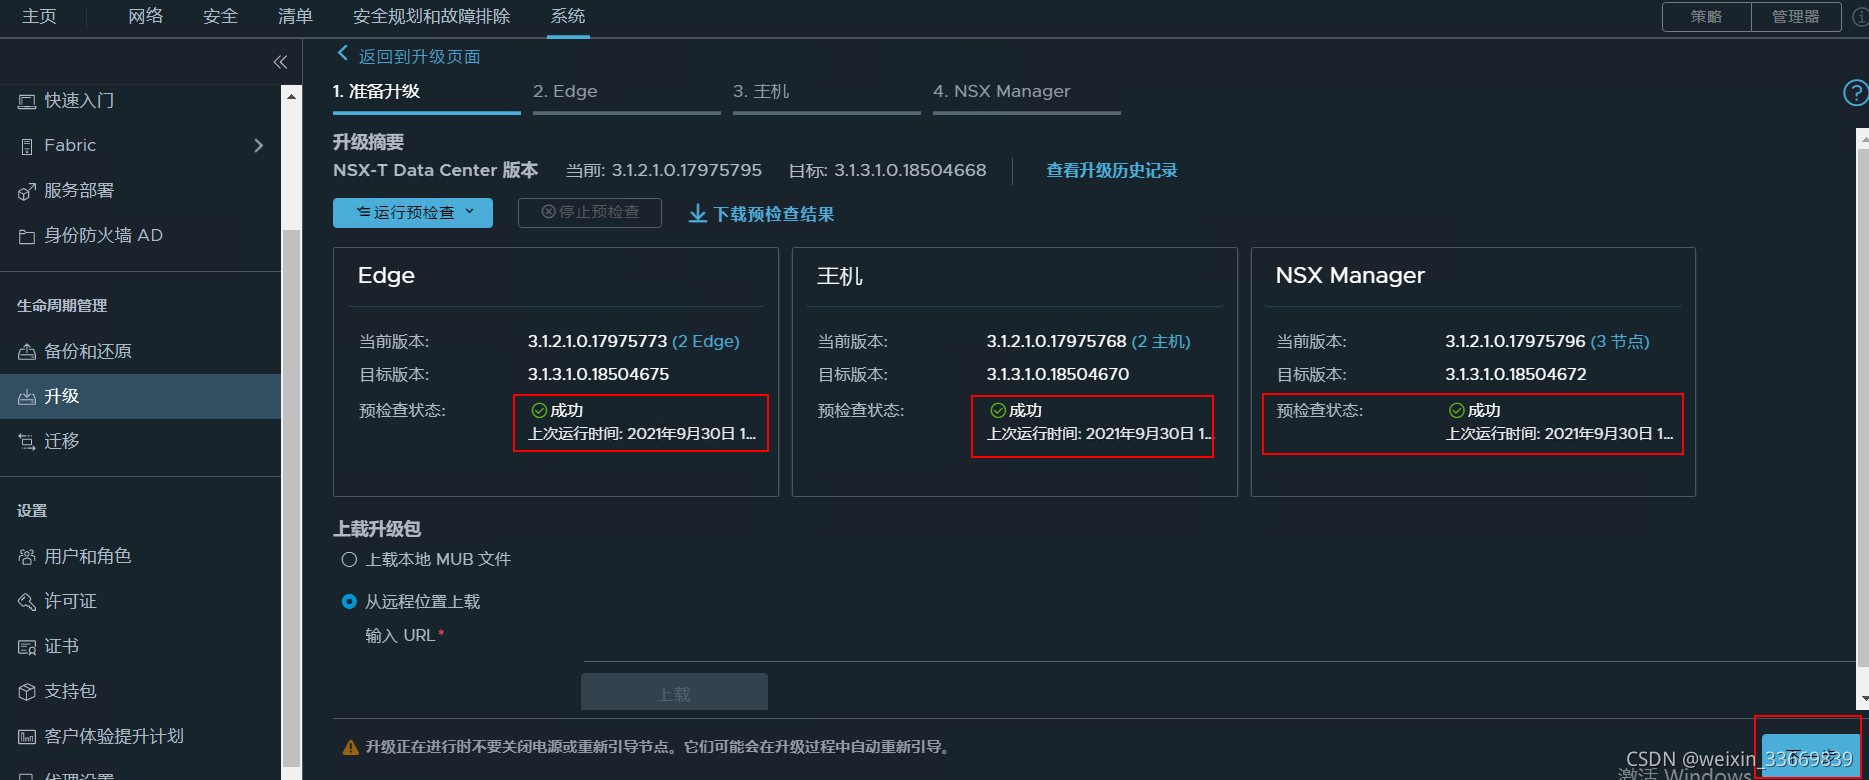This screenshot has height=780, width=1869.
Task: Open the 系统 top menu
Action: 568,17
